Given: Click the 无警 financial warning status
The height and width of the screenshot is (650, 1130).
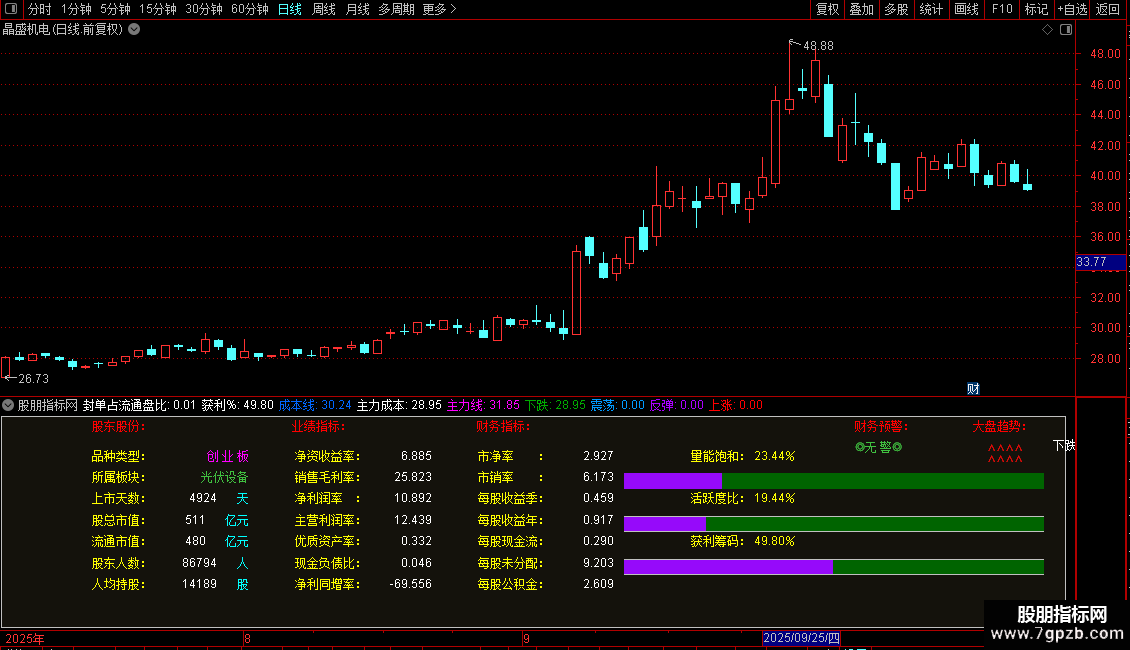Looking at the screenshot, I should [878, 448].
